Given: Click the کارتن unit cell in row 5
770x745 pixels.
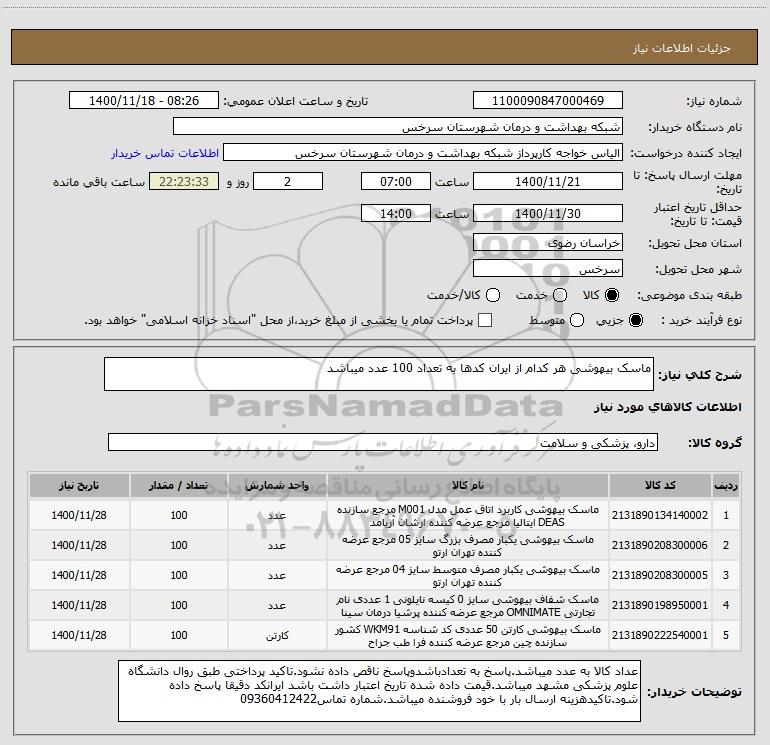Looking at the screenshot, I should [277, 635].
